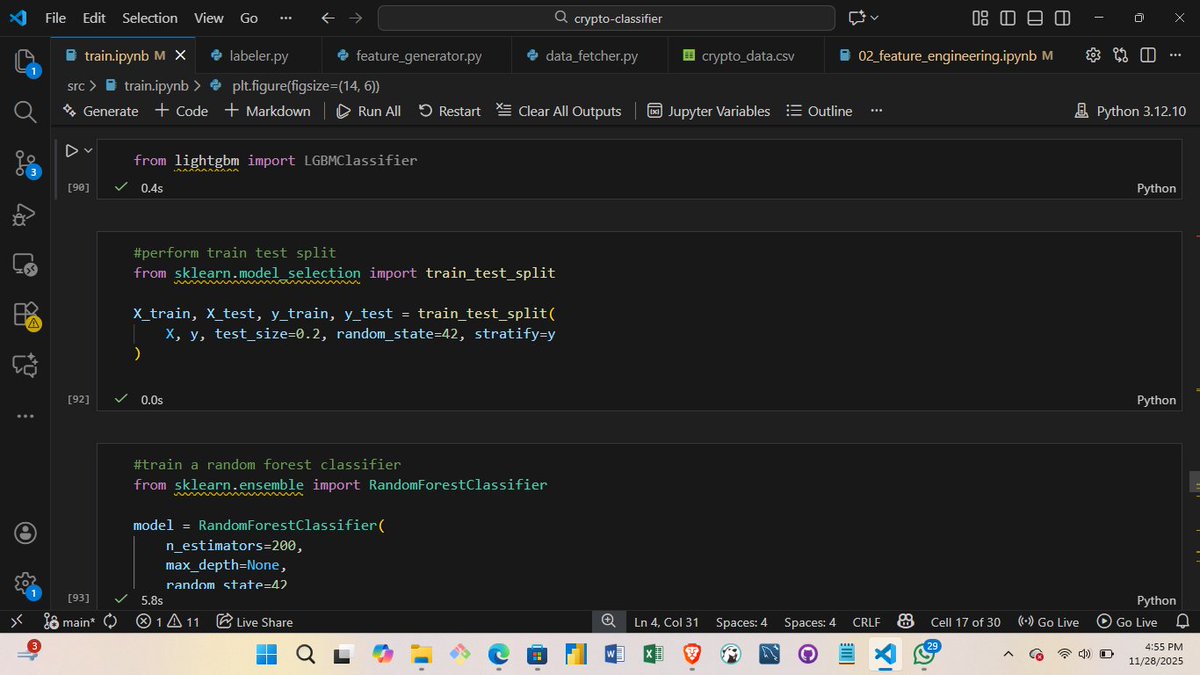Open the Selection menu
Screen dimensions: 1200x675
(x=150, y=18)
